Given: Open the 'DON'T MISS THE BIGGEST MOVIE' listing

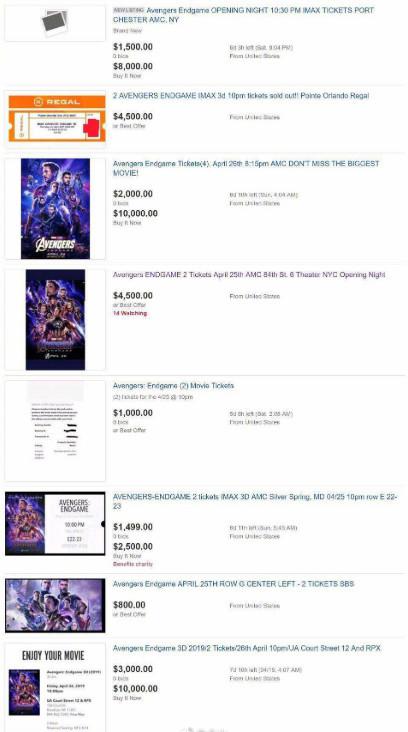Looking at the screenshot, I should pyautogui.click(x=246, y=168).
